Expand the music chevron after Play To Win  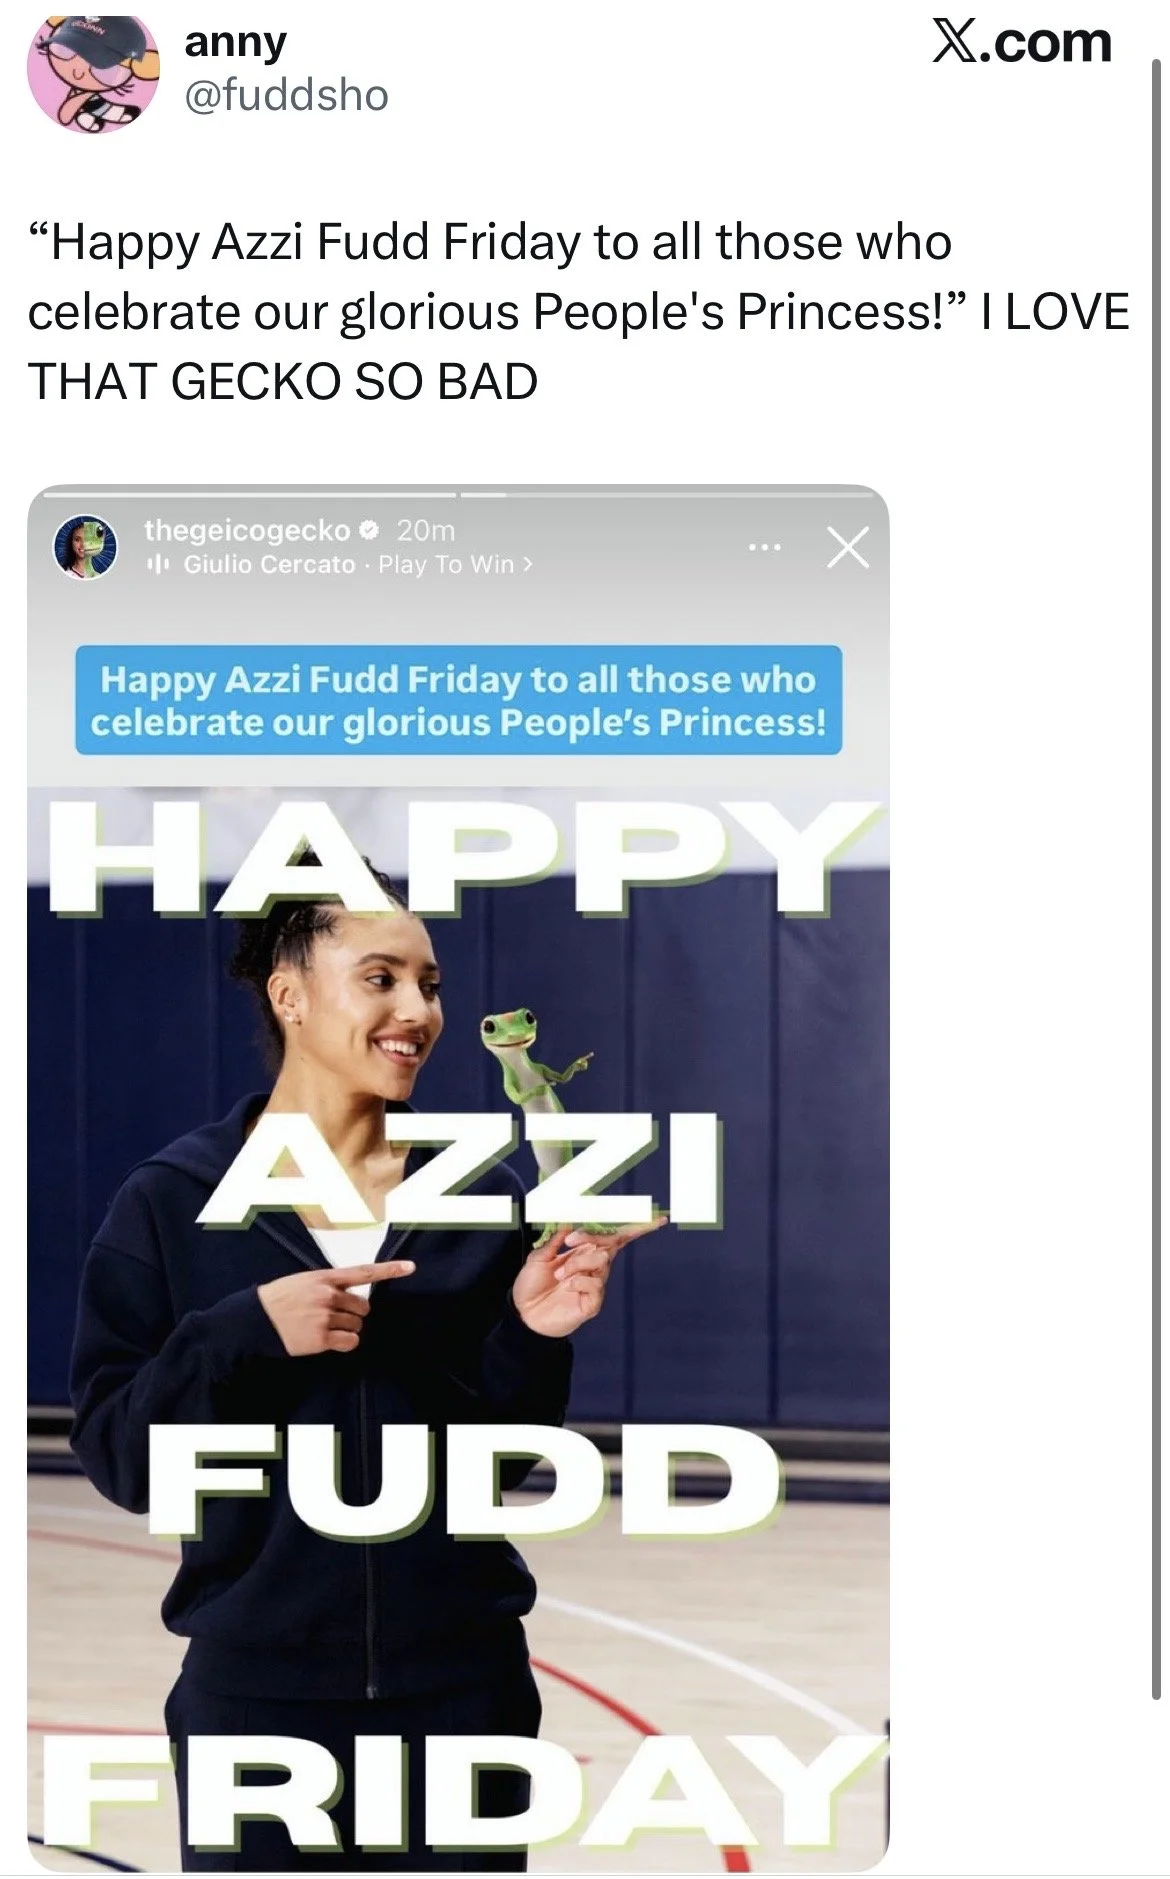[x=528, y=565]
